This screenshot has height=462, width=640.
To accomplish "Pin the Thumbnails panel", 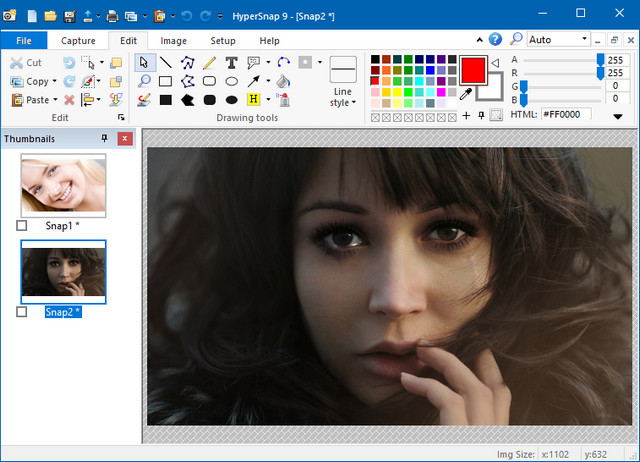I will pyautogui.click(x=105, y=139).
